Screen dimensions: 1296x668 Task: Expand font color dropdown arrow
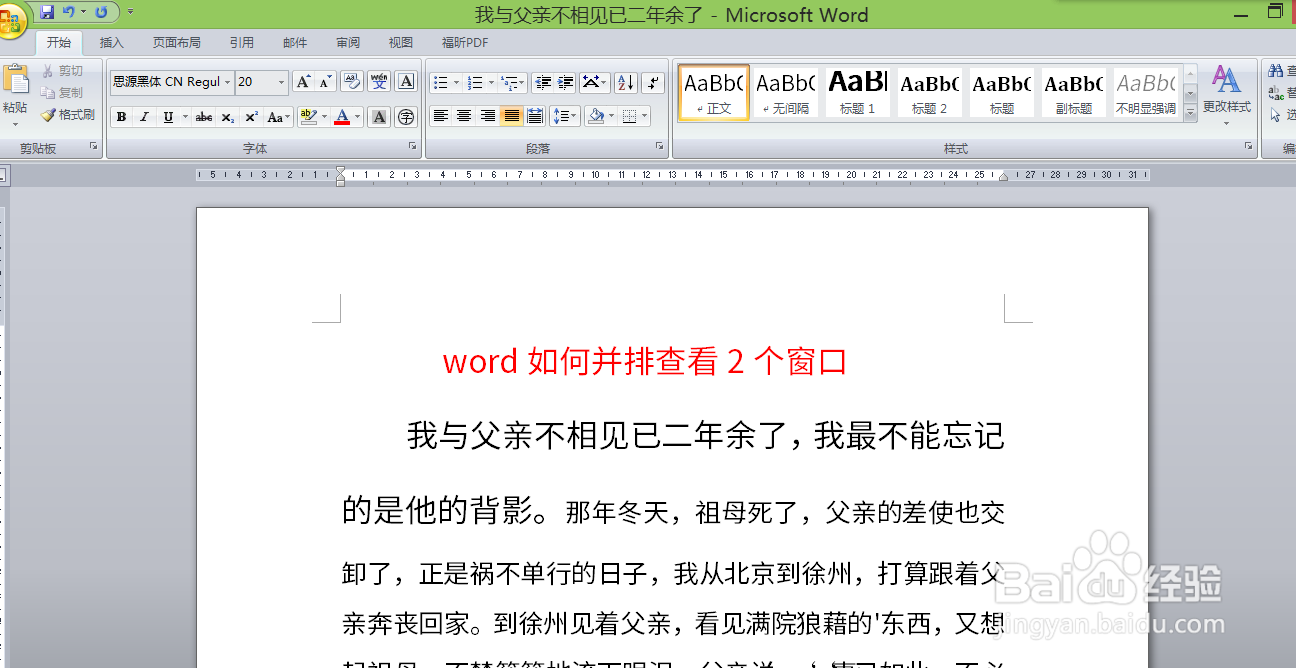(x=358, y=117)
